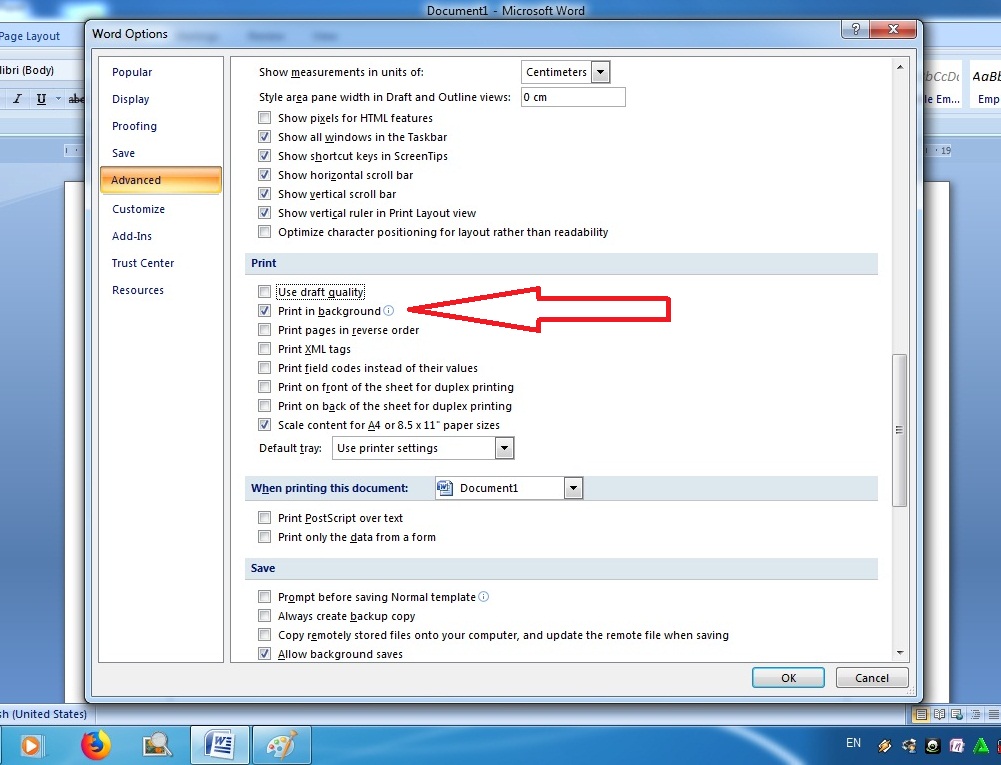Check Print only the data from a form
1001x765 pixels.
[264, 536]
